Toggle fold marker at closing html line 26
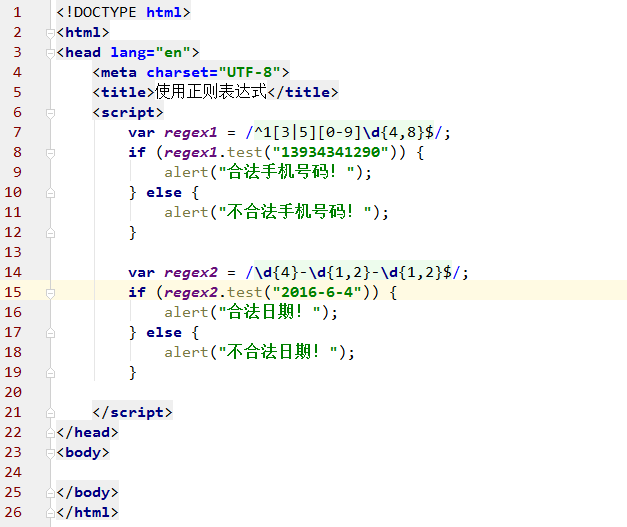The width and height of the screenshot is (627, 527). (50, 513)
